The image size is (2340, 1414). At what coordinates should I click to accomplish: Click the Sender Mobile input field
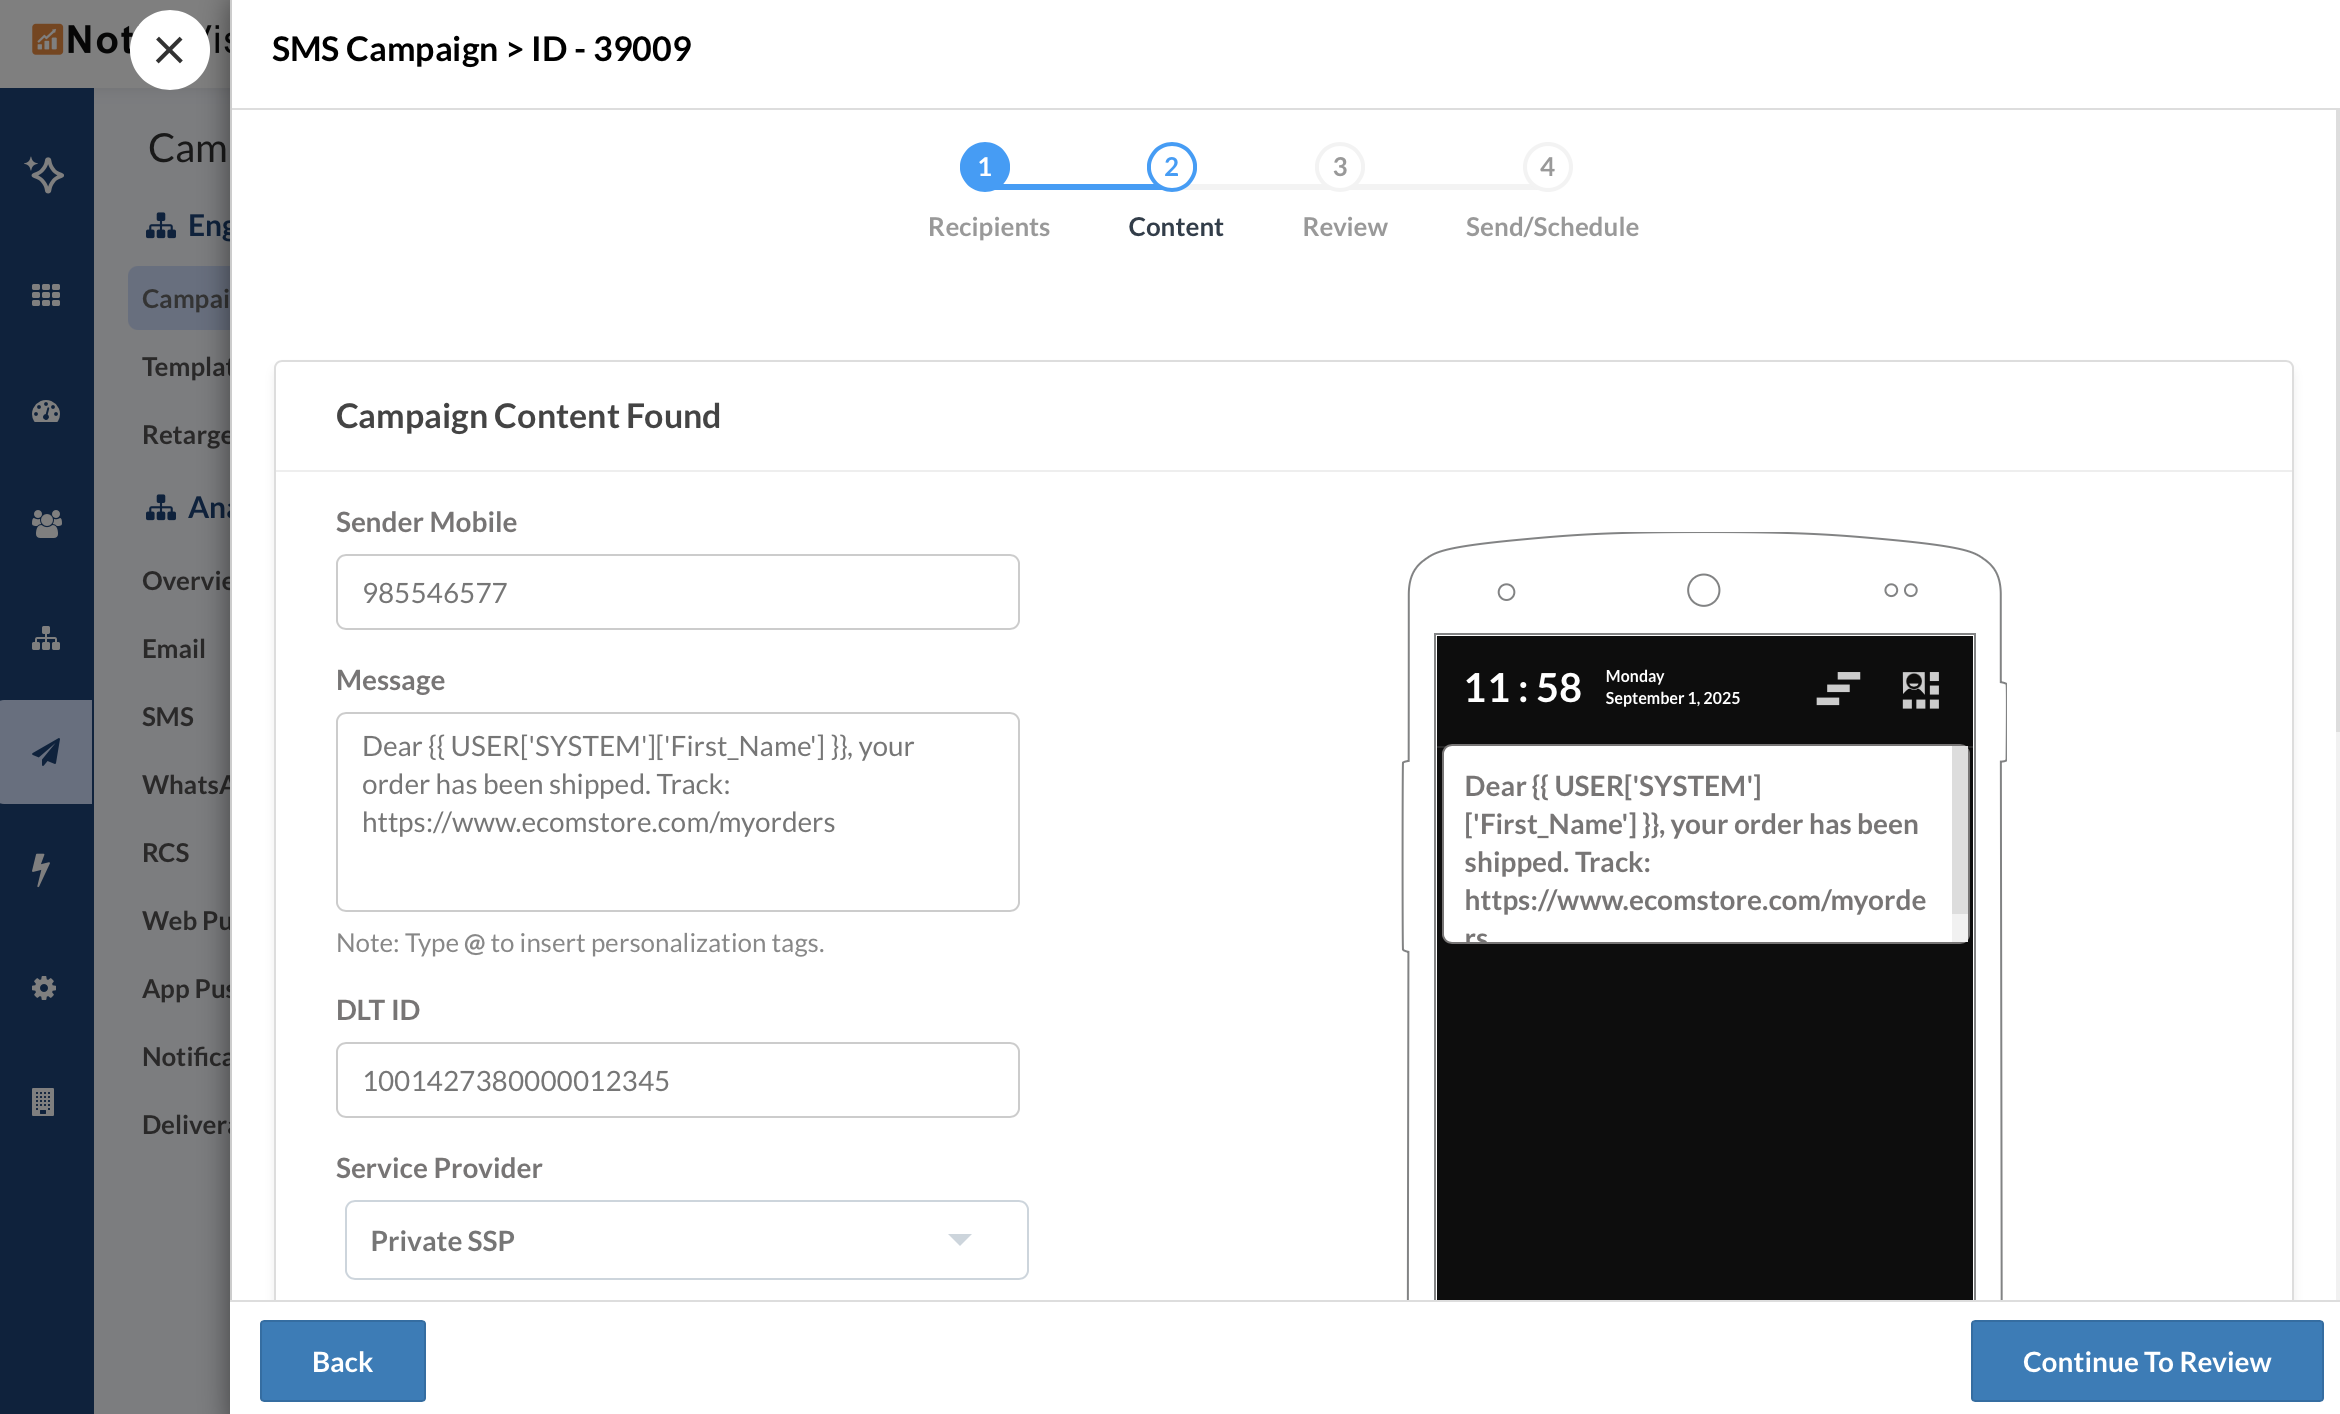[x=677, y=592]
